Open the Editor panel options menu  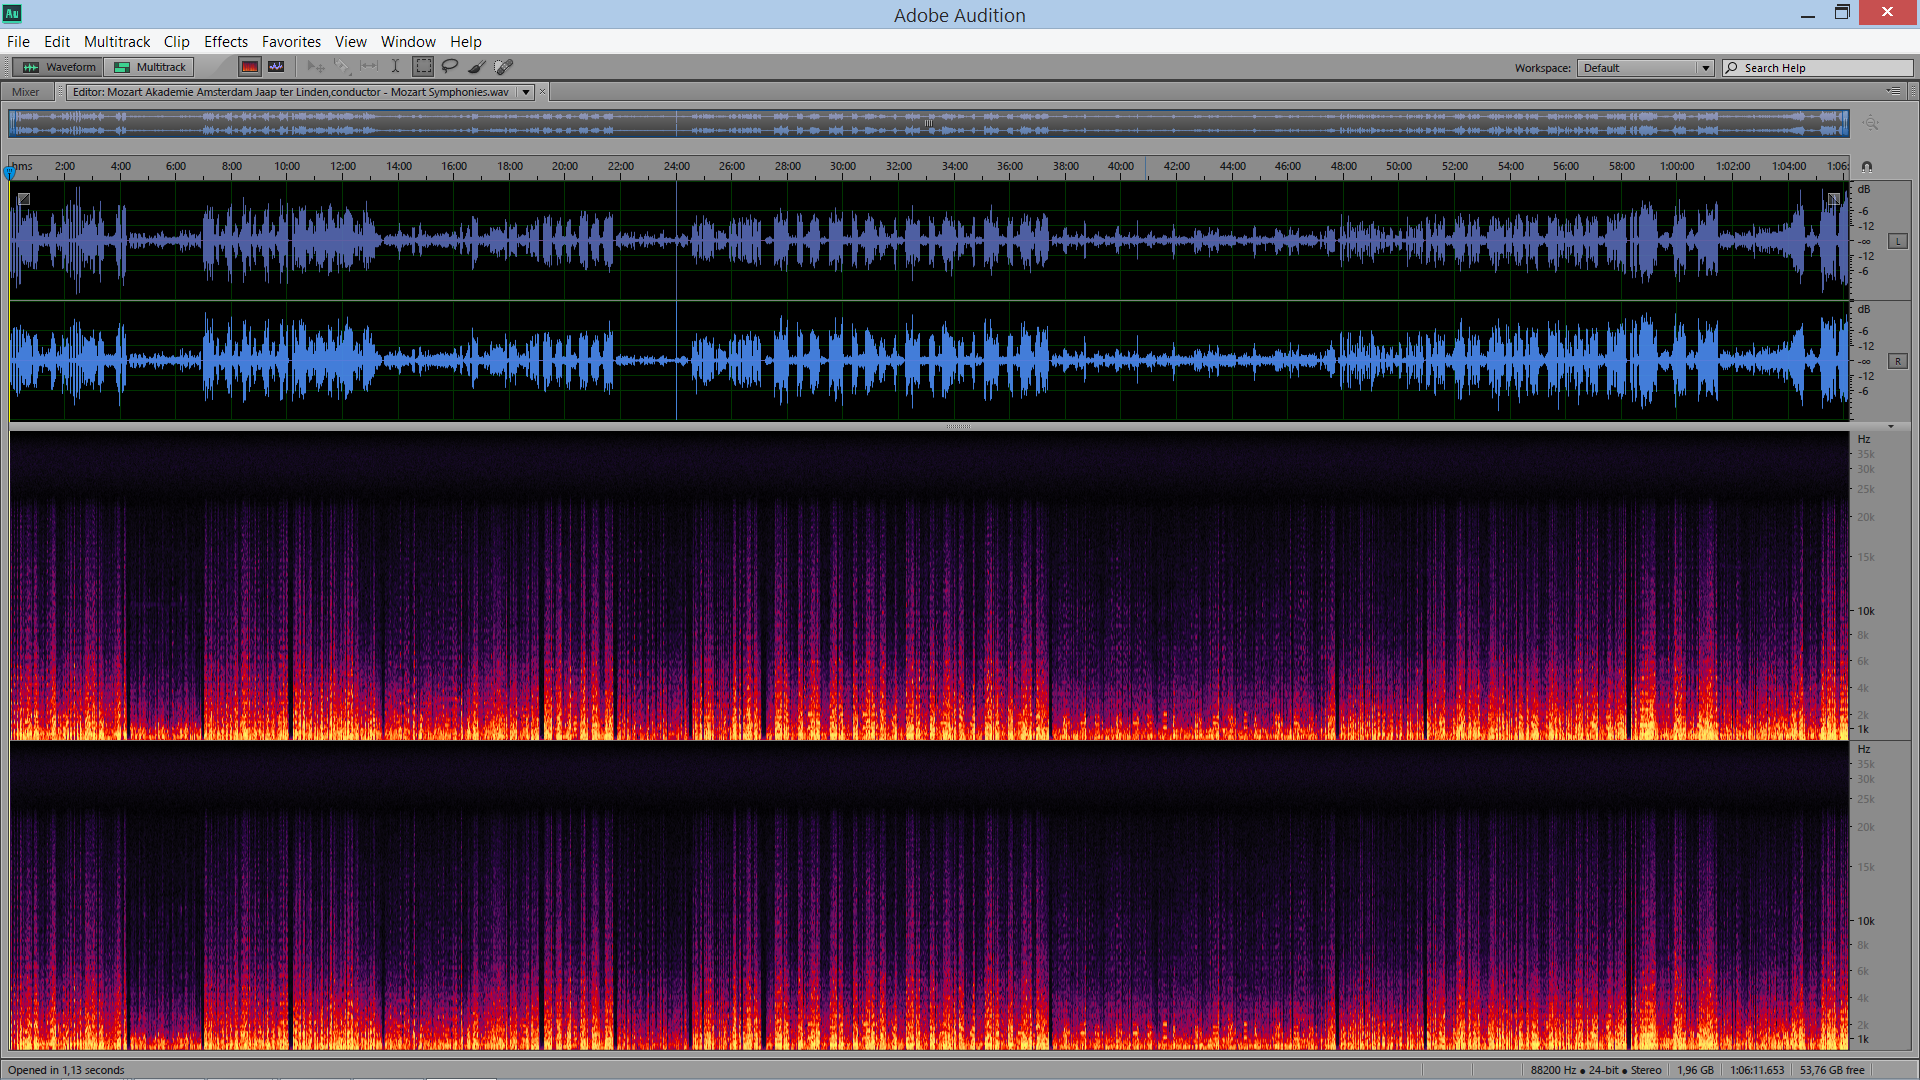[1894, 91]
